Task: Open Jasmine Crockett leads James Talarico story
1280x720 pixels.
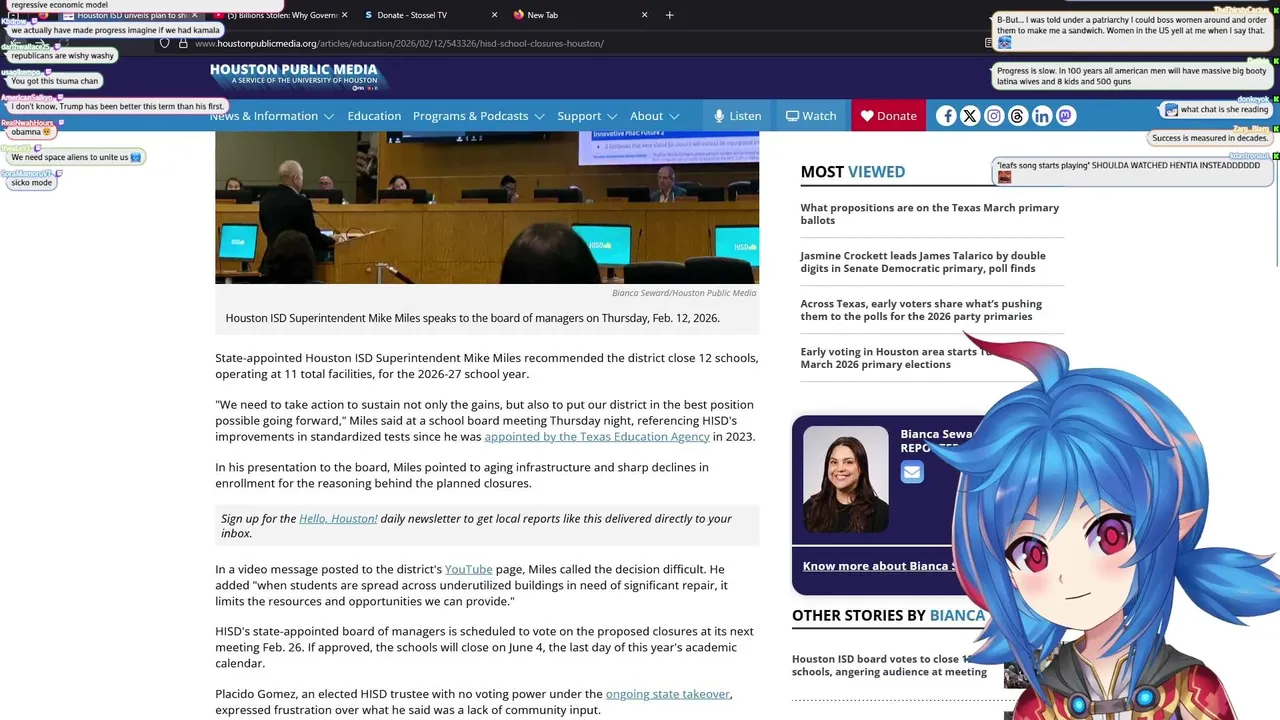Action: tap(923, 262)
